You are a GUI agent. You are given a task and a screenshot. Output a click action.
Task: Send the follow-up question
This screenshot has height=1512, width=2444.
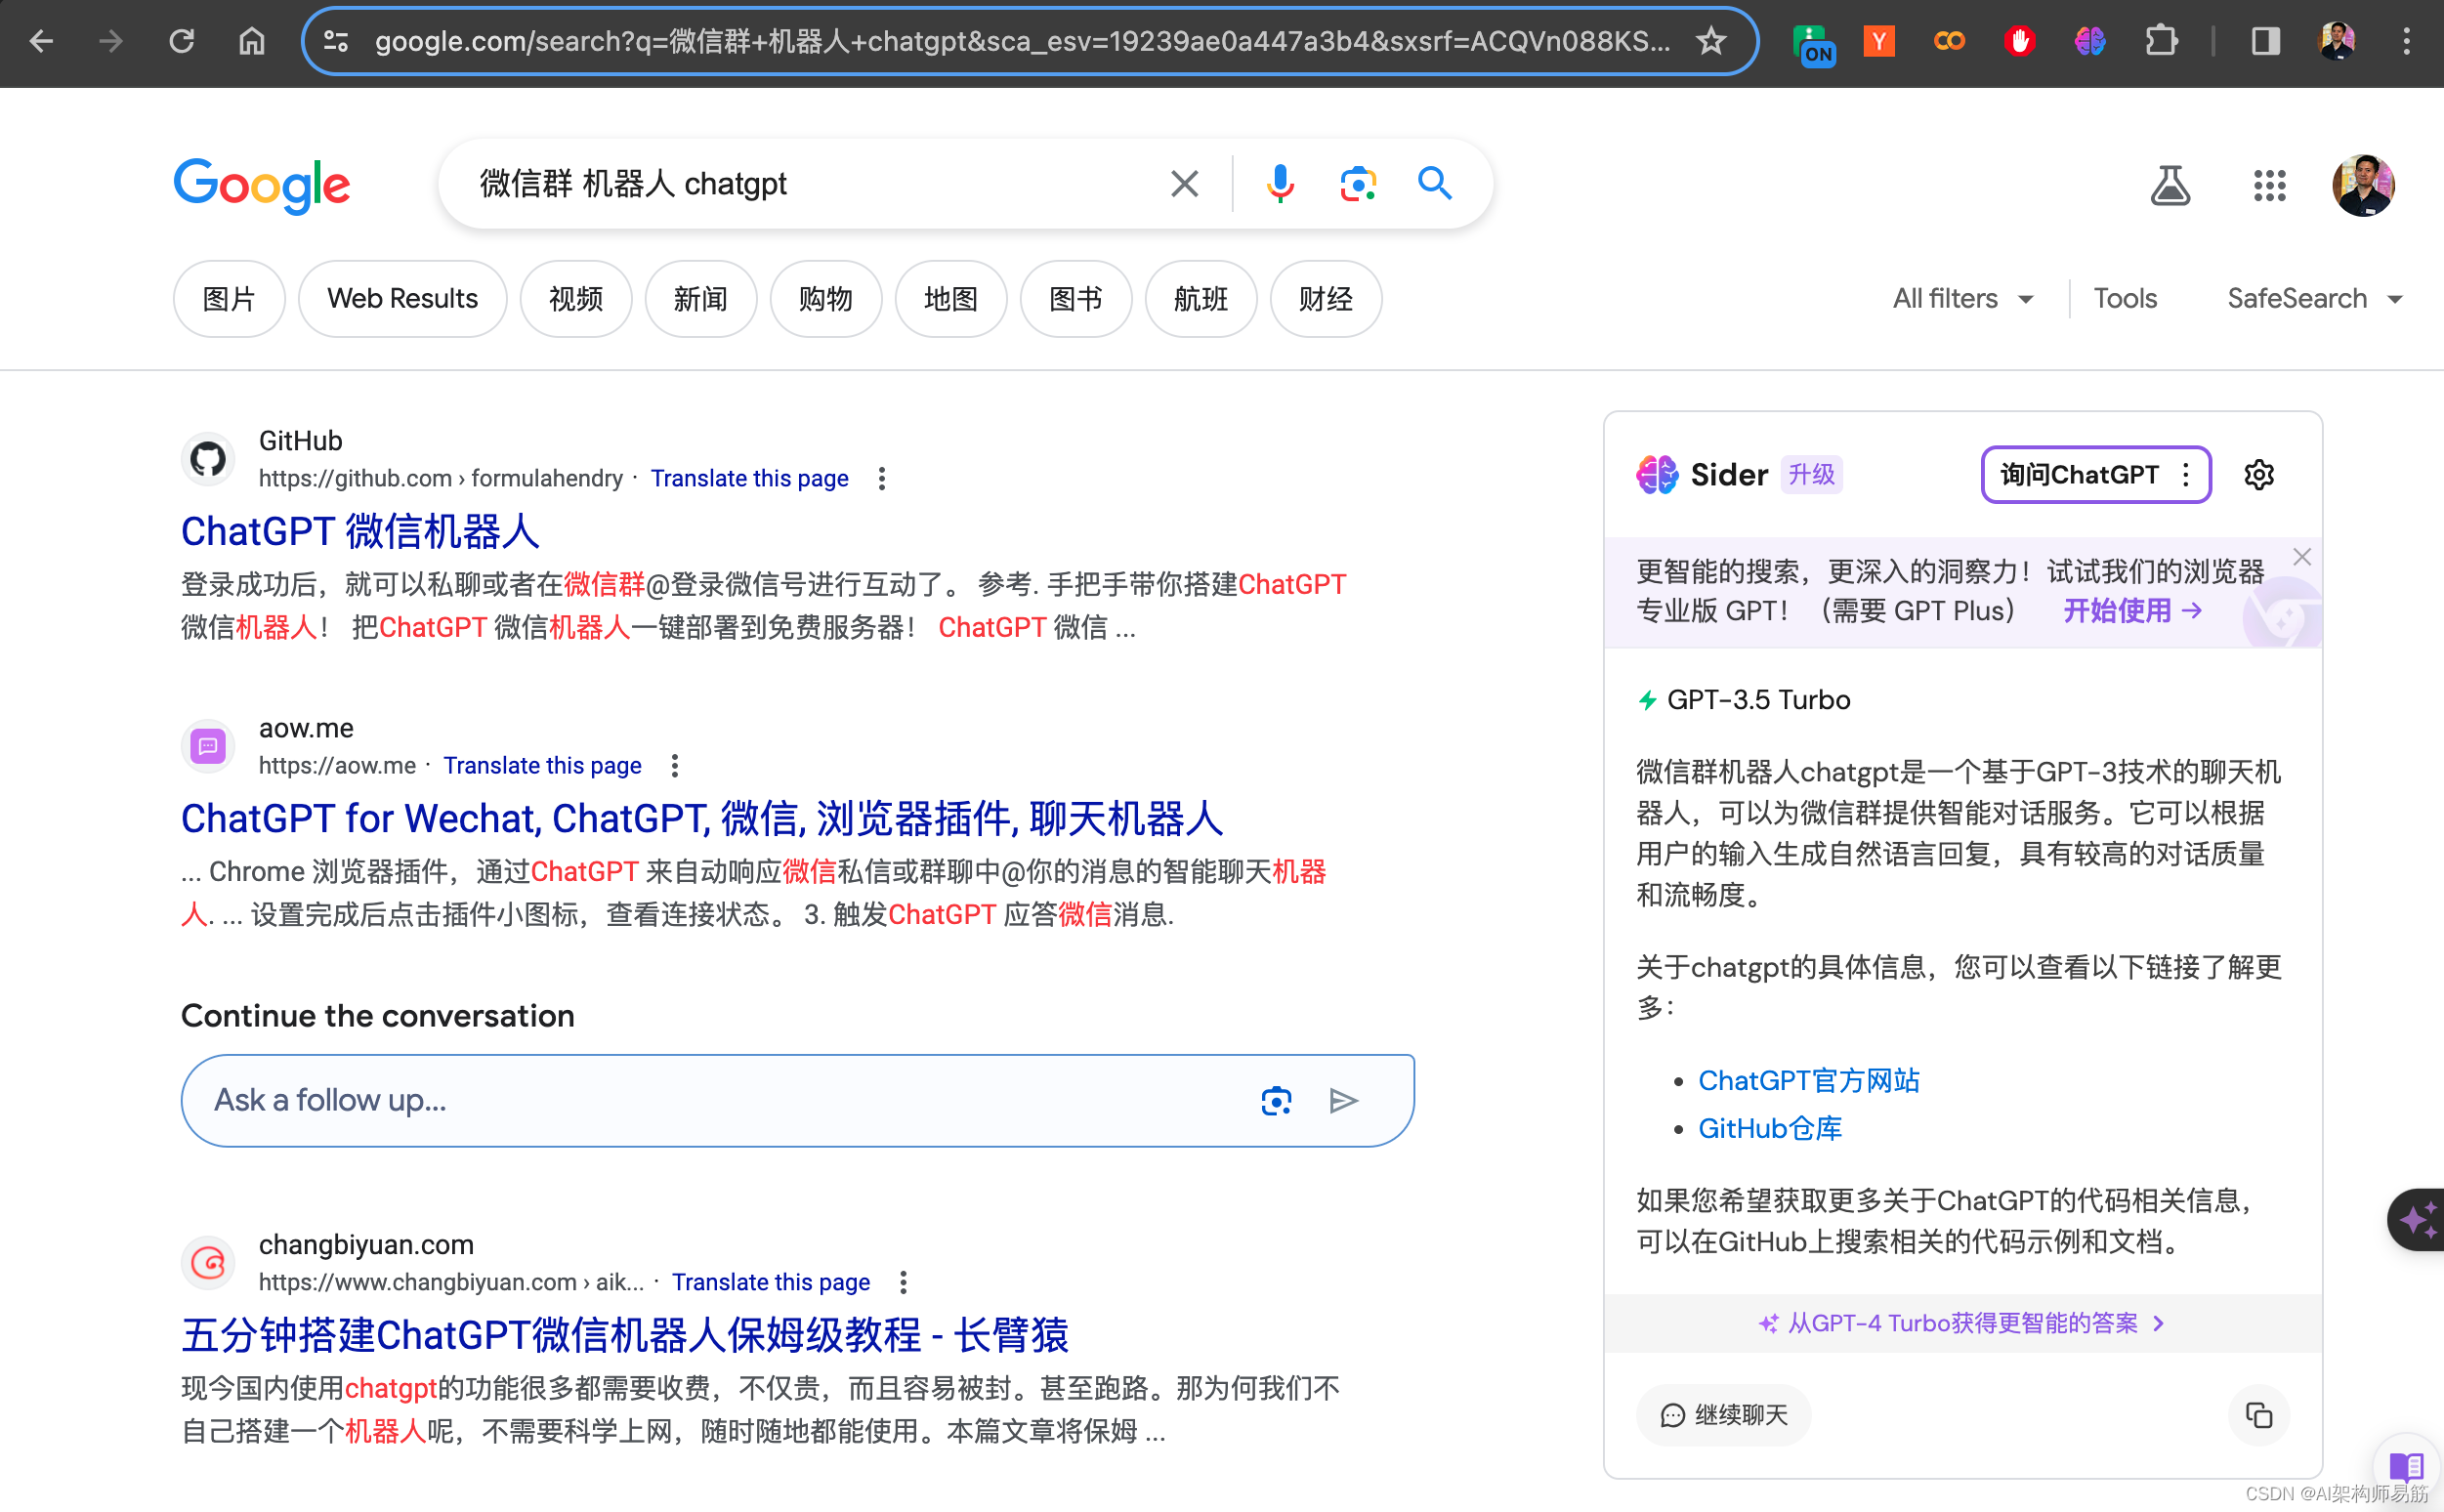[1343, 1100]
